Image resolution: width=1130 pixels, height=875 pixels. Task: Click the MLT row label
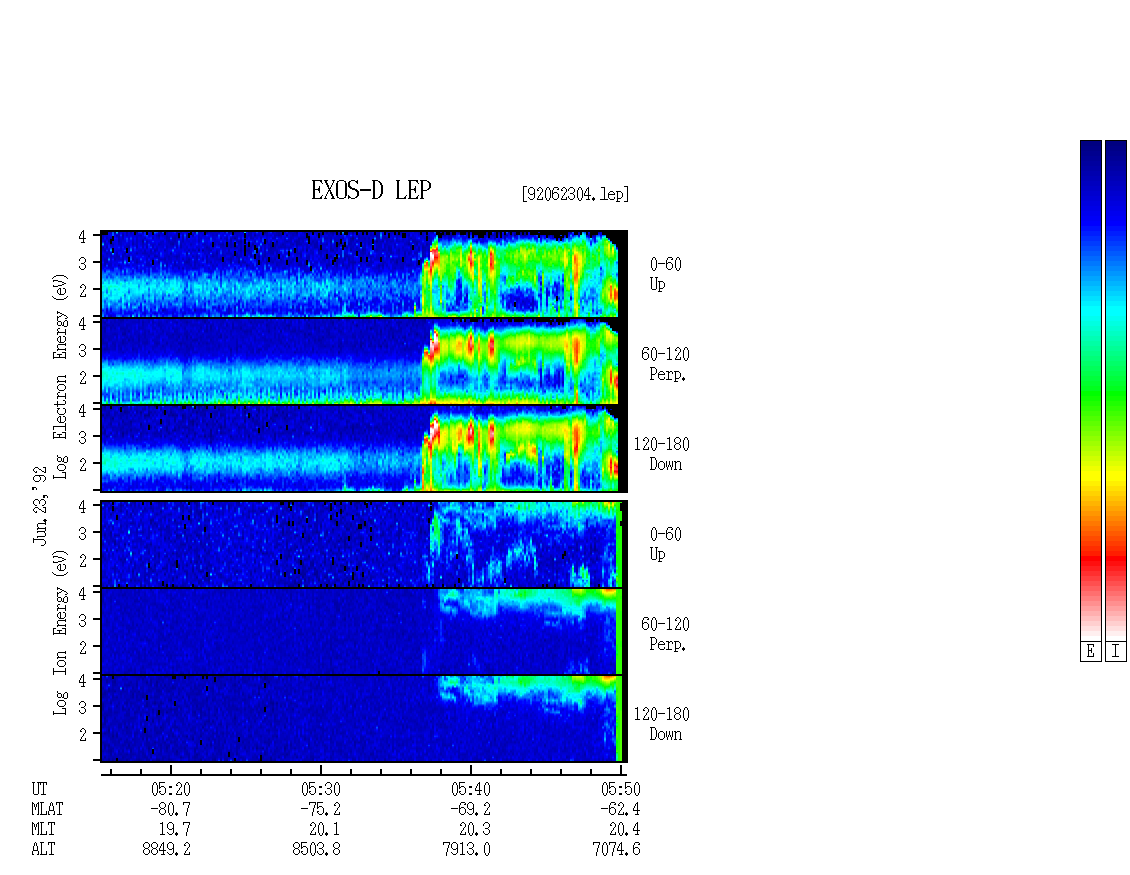click(x=43, y=830)
